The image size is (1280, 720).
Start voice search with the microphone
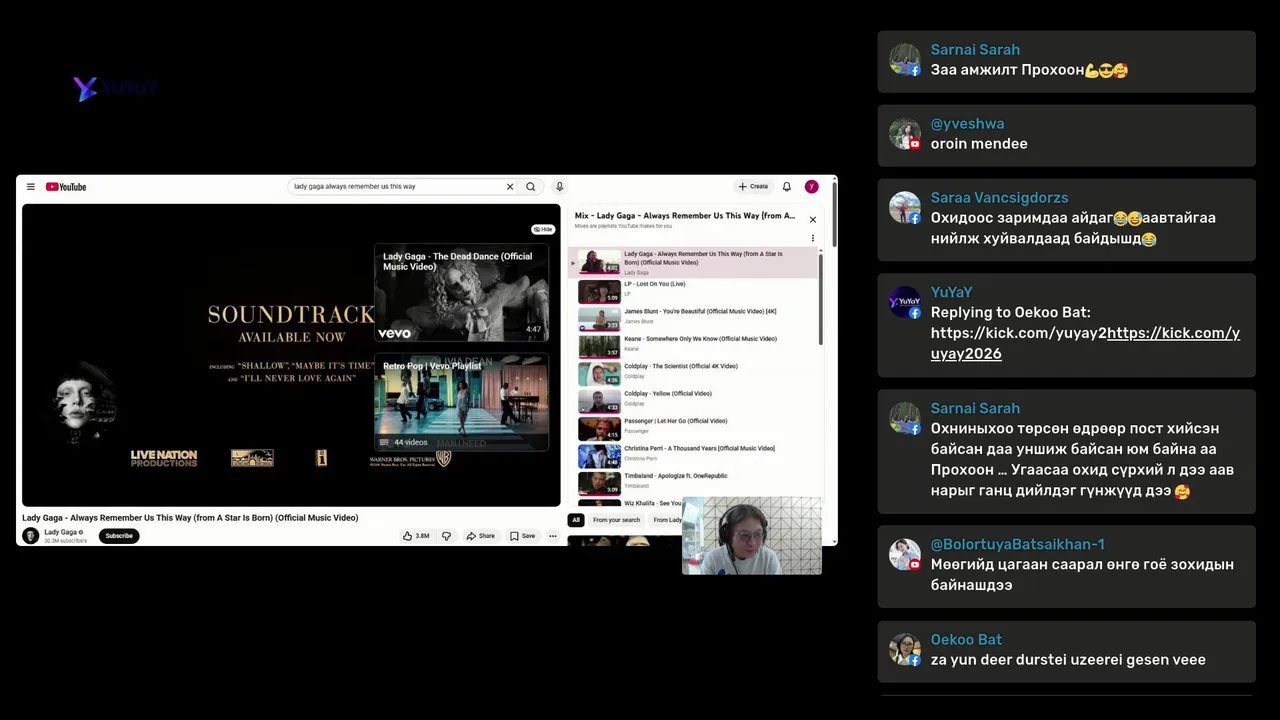point(559,186)
